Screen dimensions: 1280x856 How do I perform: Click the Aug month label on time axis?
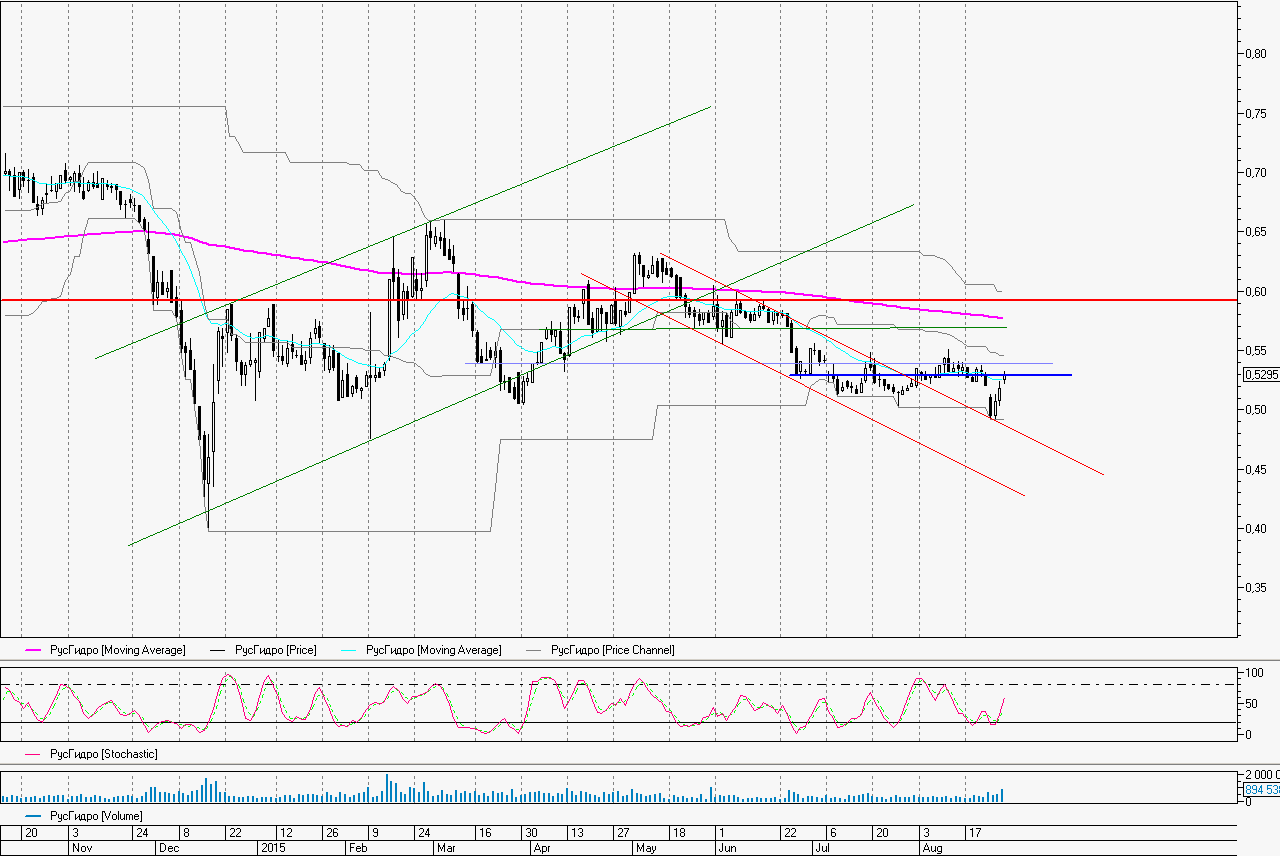point(931,847)
